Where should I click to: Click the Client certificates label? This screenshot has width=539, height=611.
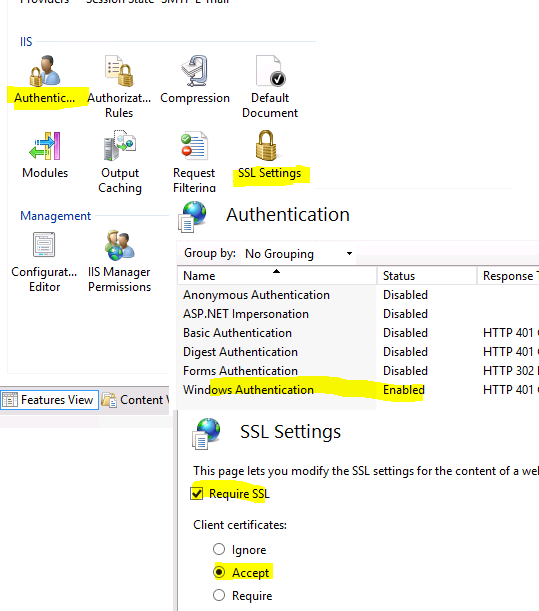tap(240, 525)
